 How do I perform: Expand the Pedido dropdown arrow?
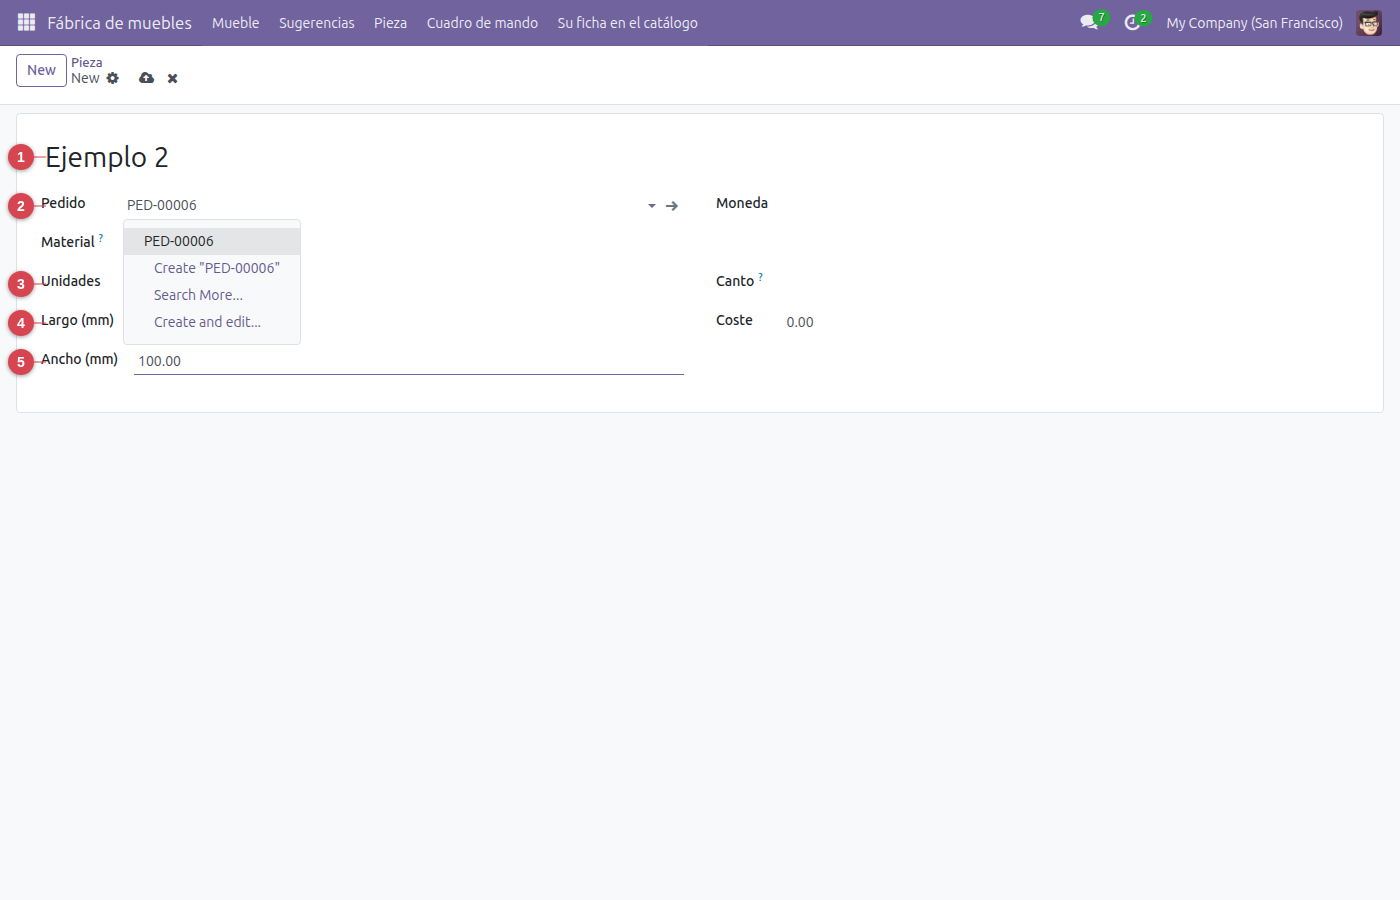(652, 205)
